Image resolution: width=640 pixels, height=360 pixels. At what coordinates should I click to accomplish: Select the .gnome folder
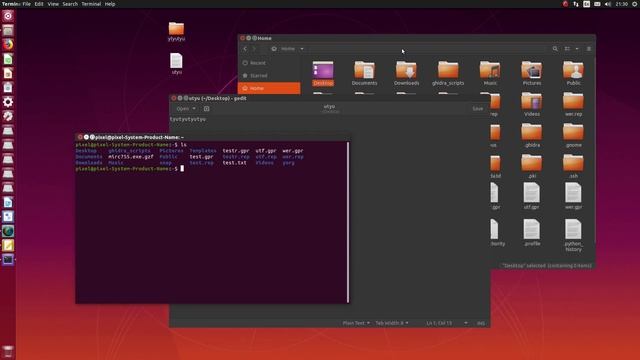[573, 136]
